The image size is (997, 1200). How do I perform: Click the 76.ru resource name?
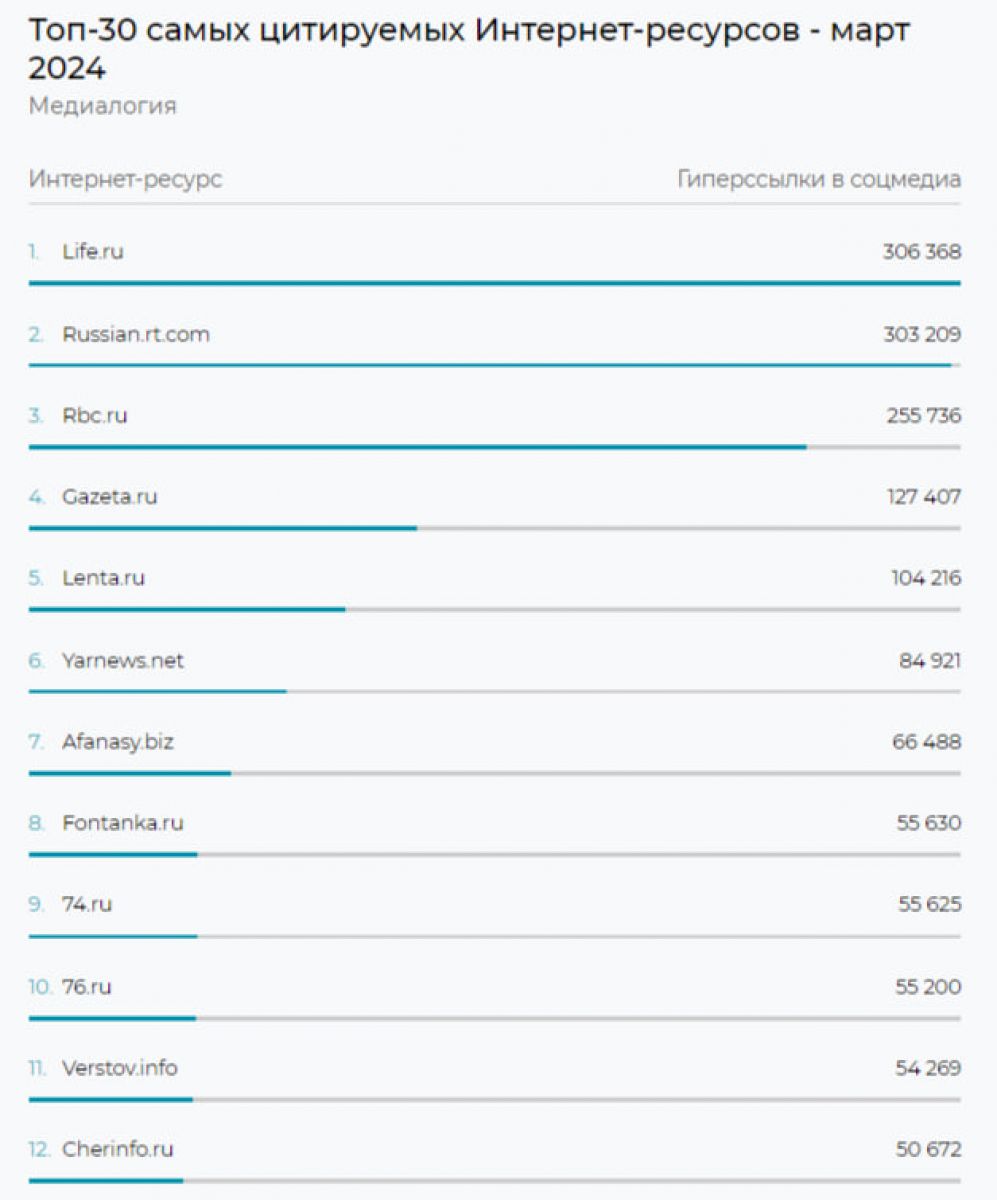coord(87,987)
